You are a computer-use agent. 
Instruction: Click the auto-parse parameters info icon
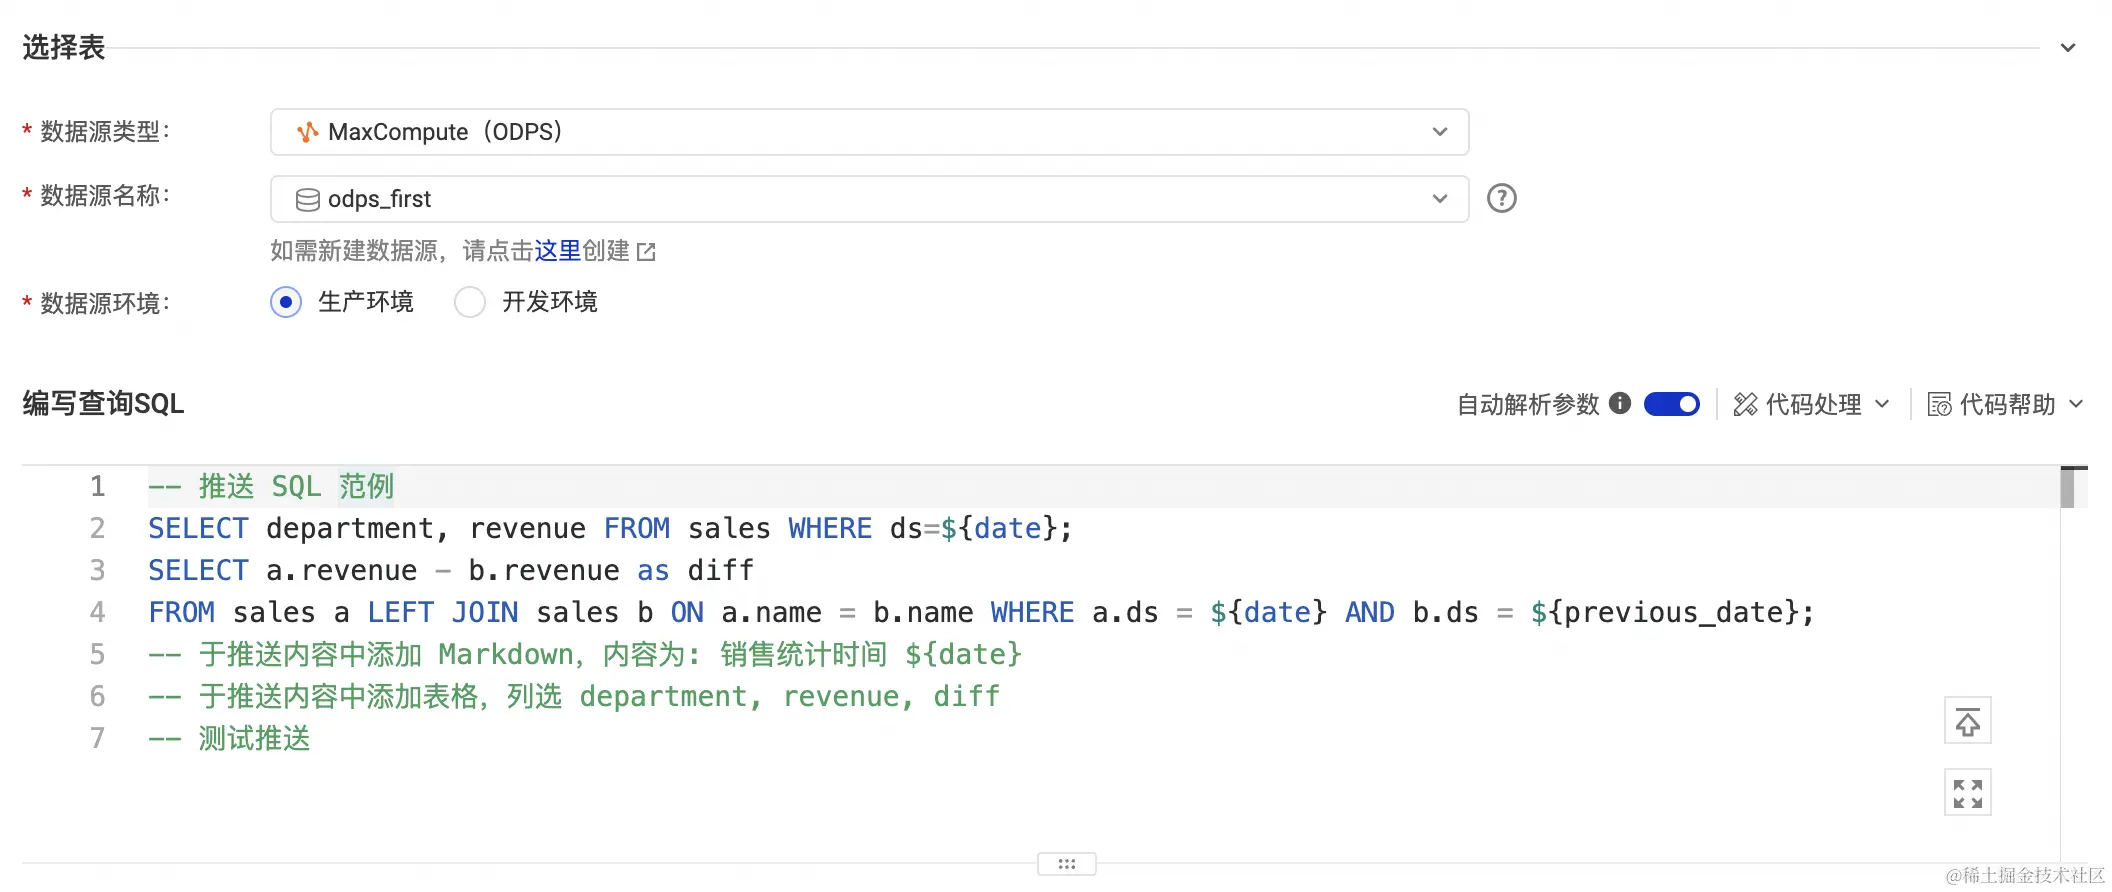(1620, 403)
